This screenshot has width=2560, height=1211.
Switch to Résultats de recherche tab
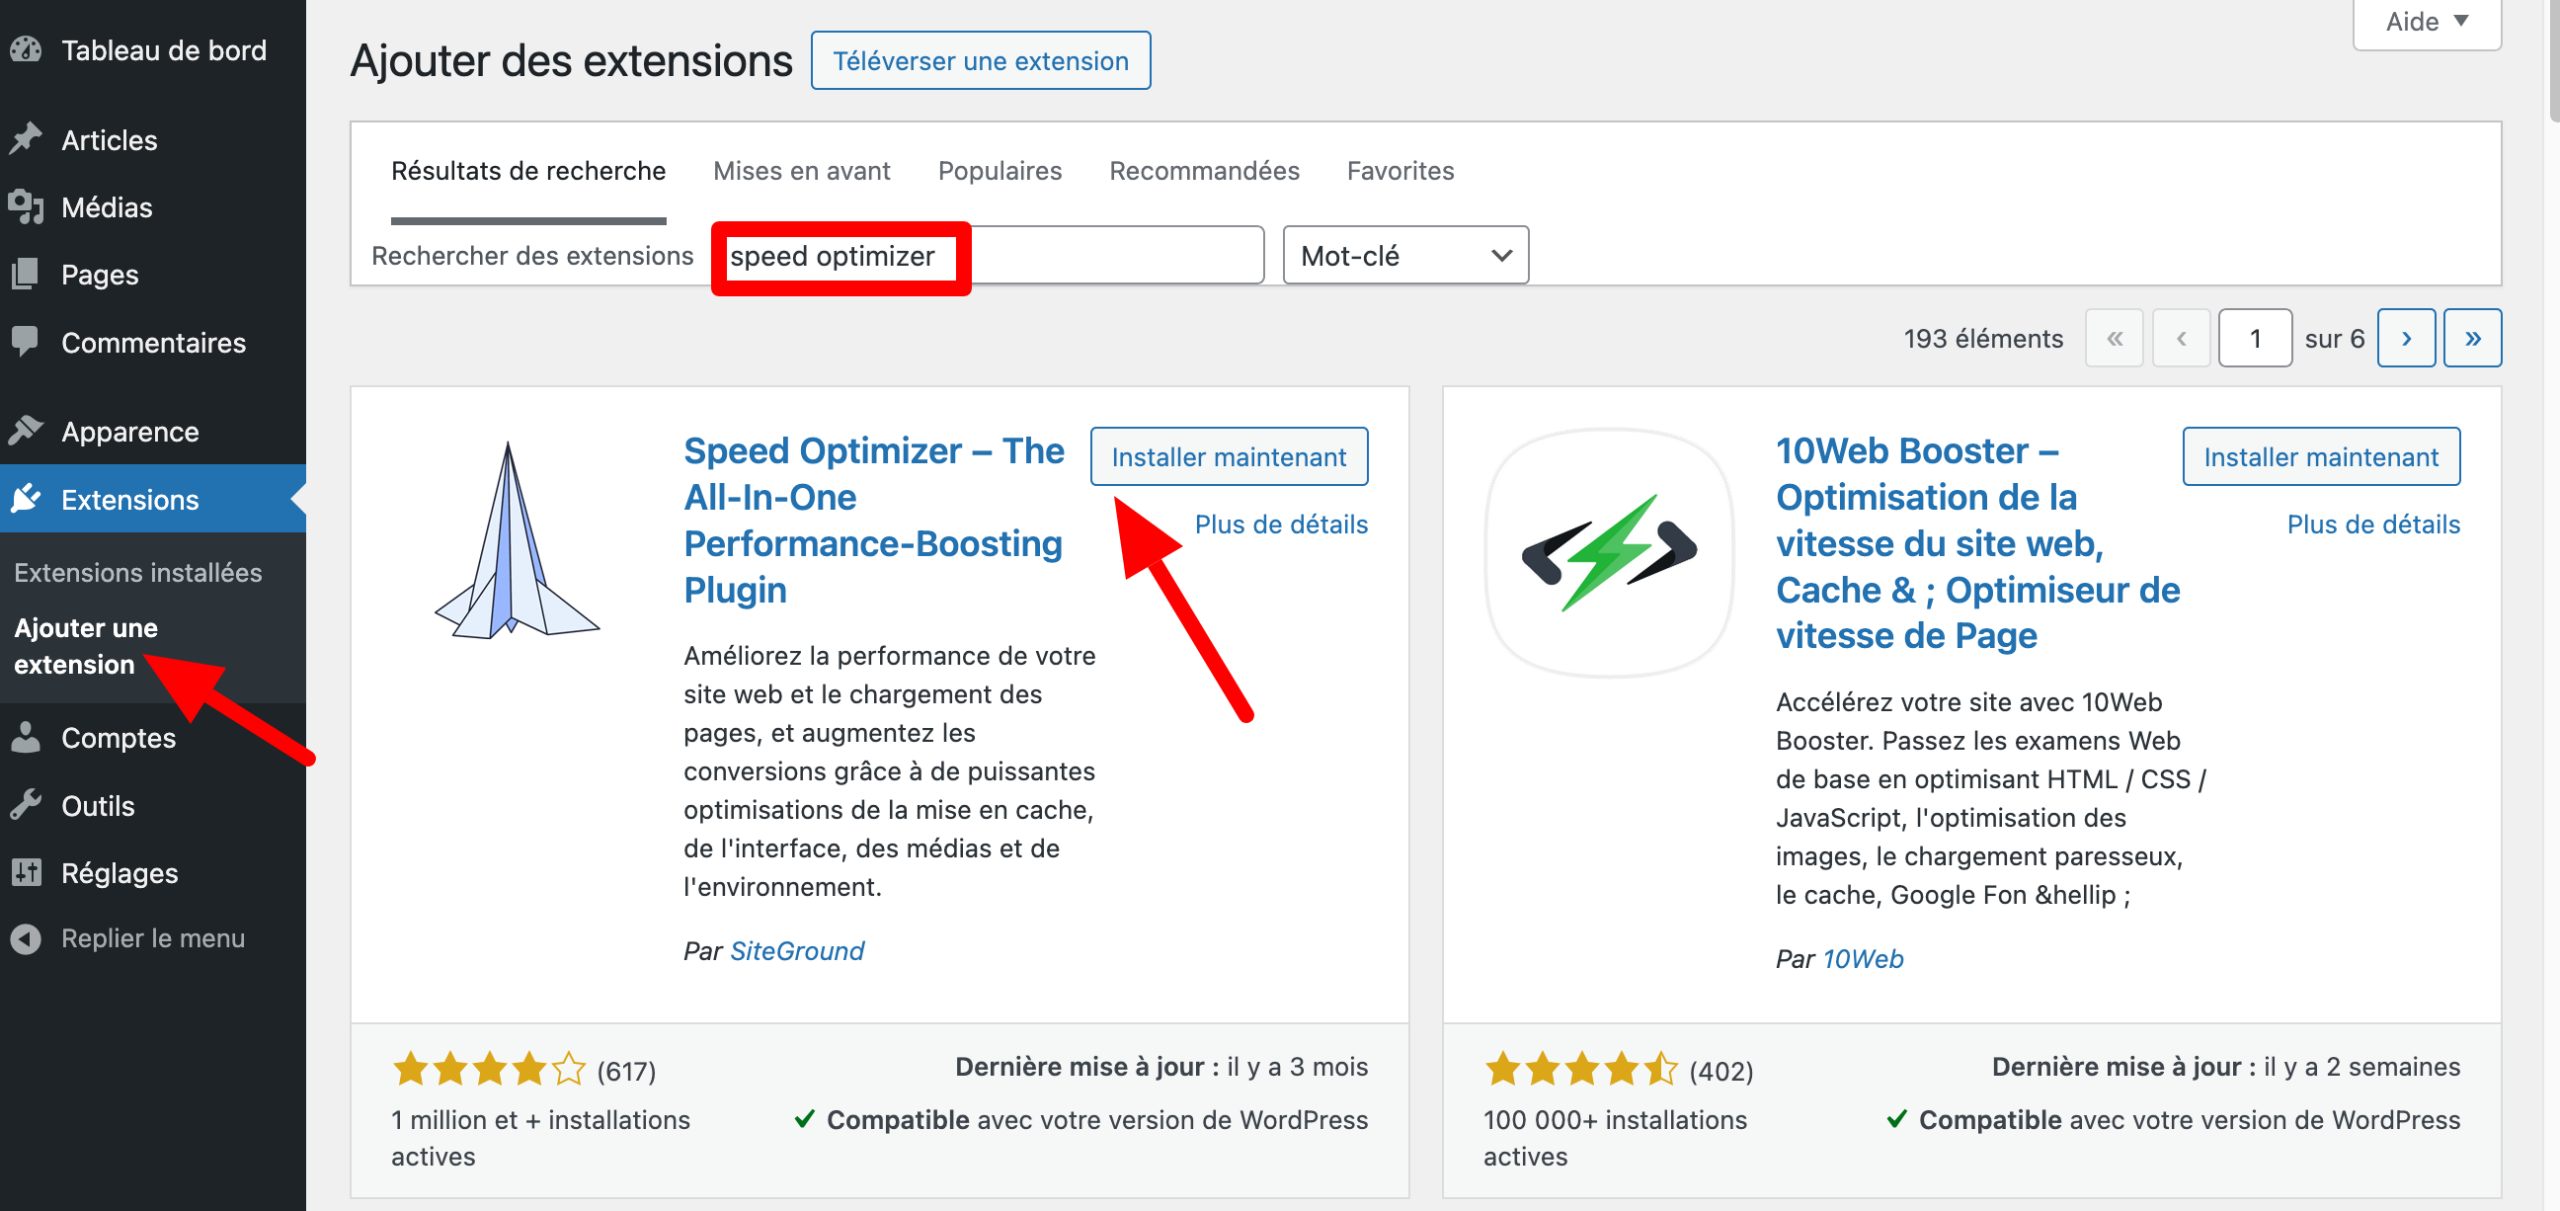pos(528,171)
